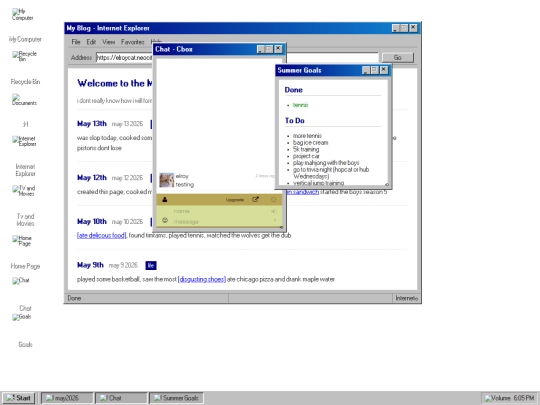Click 'tennis' in the Done list
540x405 pixels.
coord(300,105)
